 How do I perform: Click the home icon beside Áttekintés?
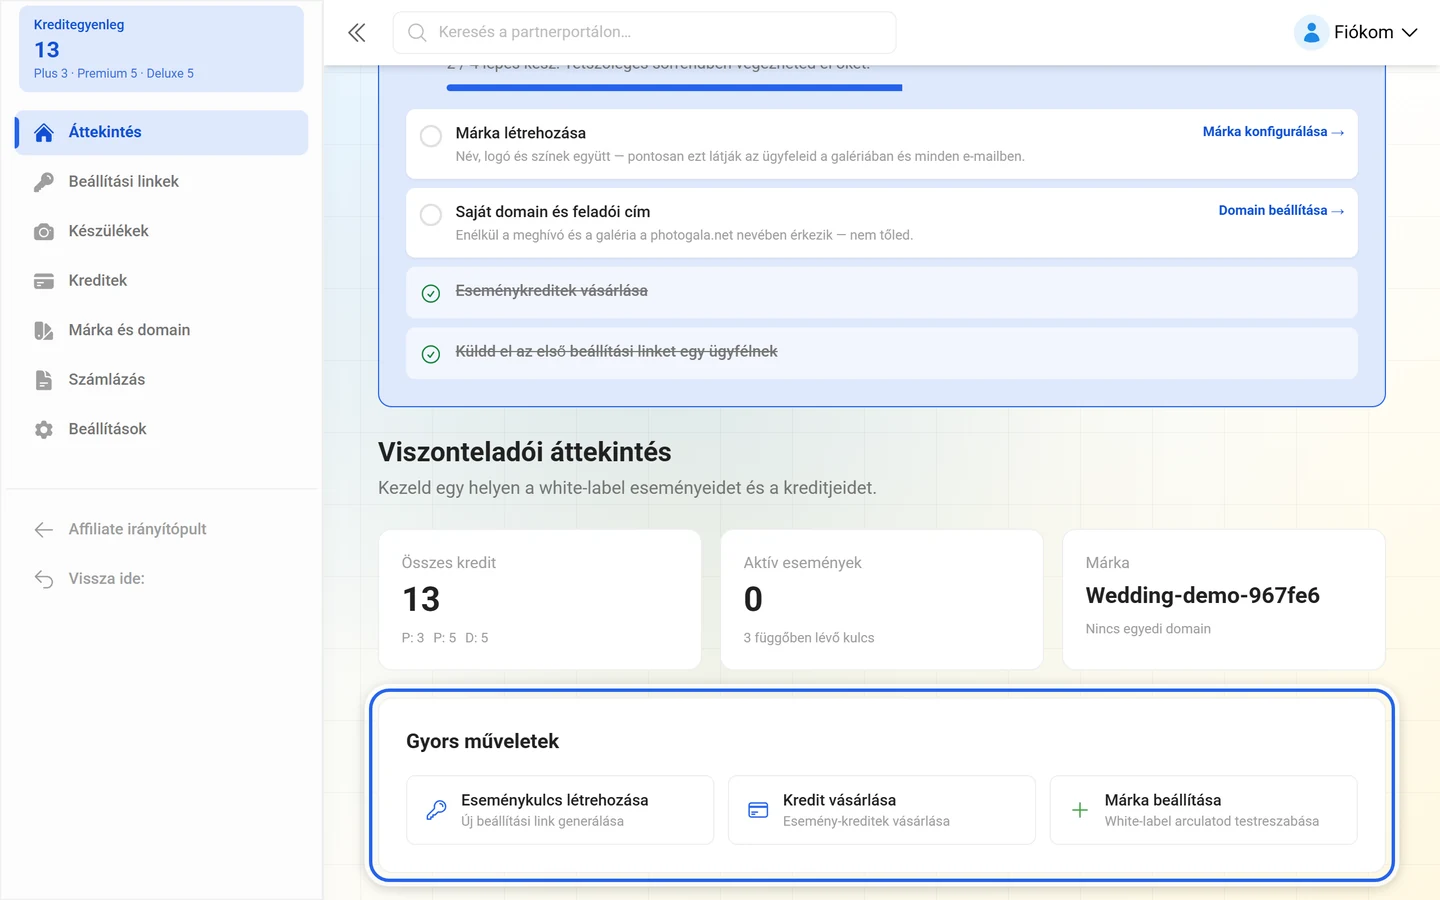coord(44,133)
